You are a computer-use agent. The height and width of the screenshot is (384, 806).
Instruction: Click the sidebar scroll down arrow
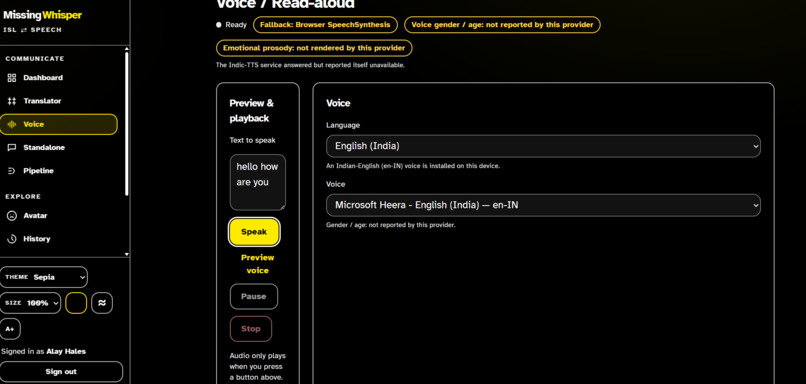(x=127, y=254)
